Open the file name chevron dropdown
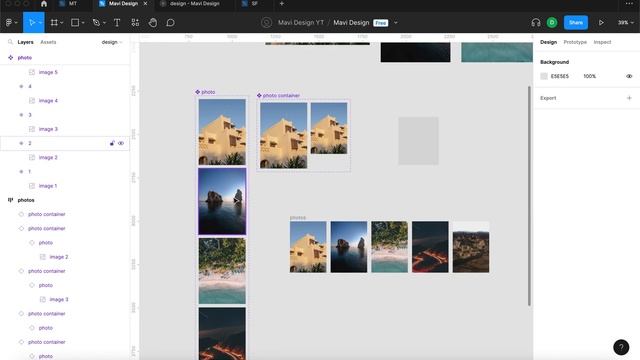The height and width of the screenshot is (360, 640). click(396, 23)
